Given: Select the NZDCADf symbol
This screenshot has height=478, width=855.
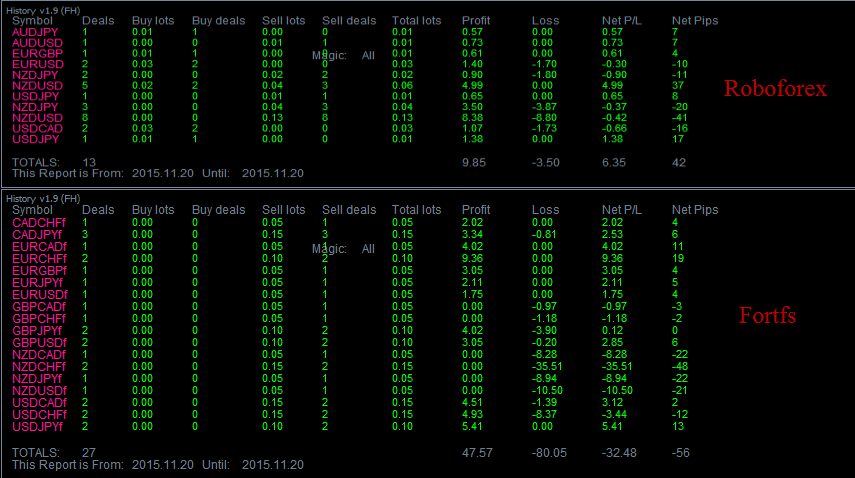Looking at the screenshot, I should (39, 354).
